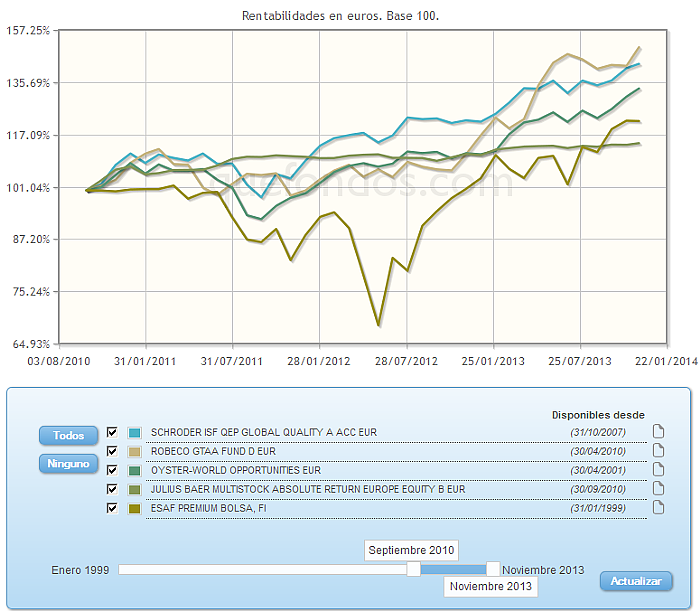Click the Noviembre 2013 tooltip below slider
This screenshot has width=700, height=611.
[491, 586]
